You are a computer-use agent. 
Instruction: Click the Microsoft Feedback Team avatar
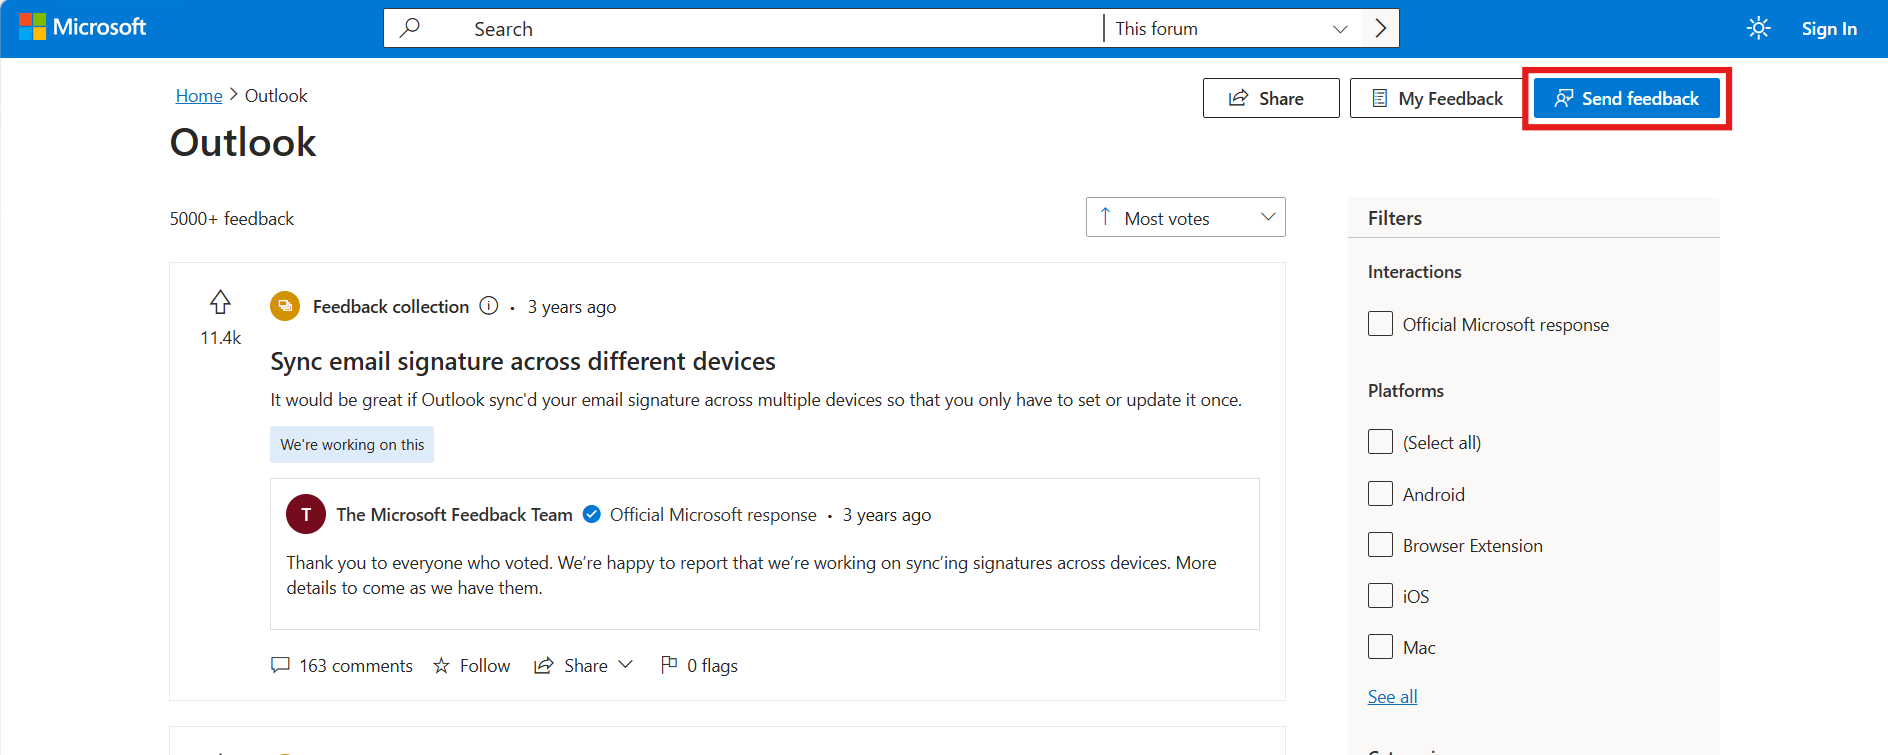[306, 514]
